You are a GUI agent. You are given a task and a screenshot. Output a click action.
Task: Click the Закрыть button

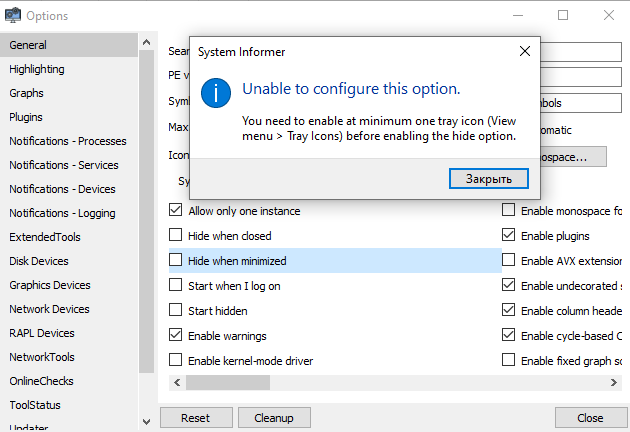pos(489,178)
